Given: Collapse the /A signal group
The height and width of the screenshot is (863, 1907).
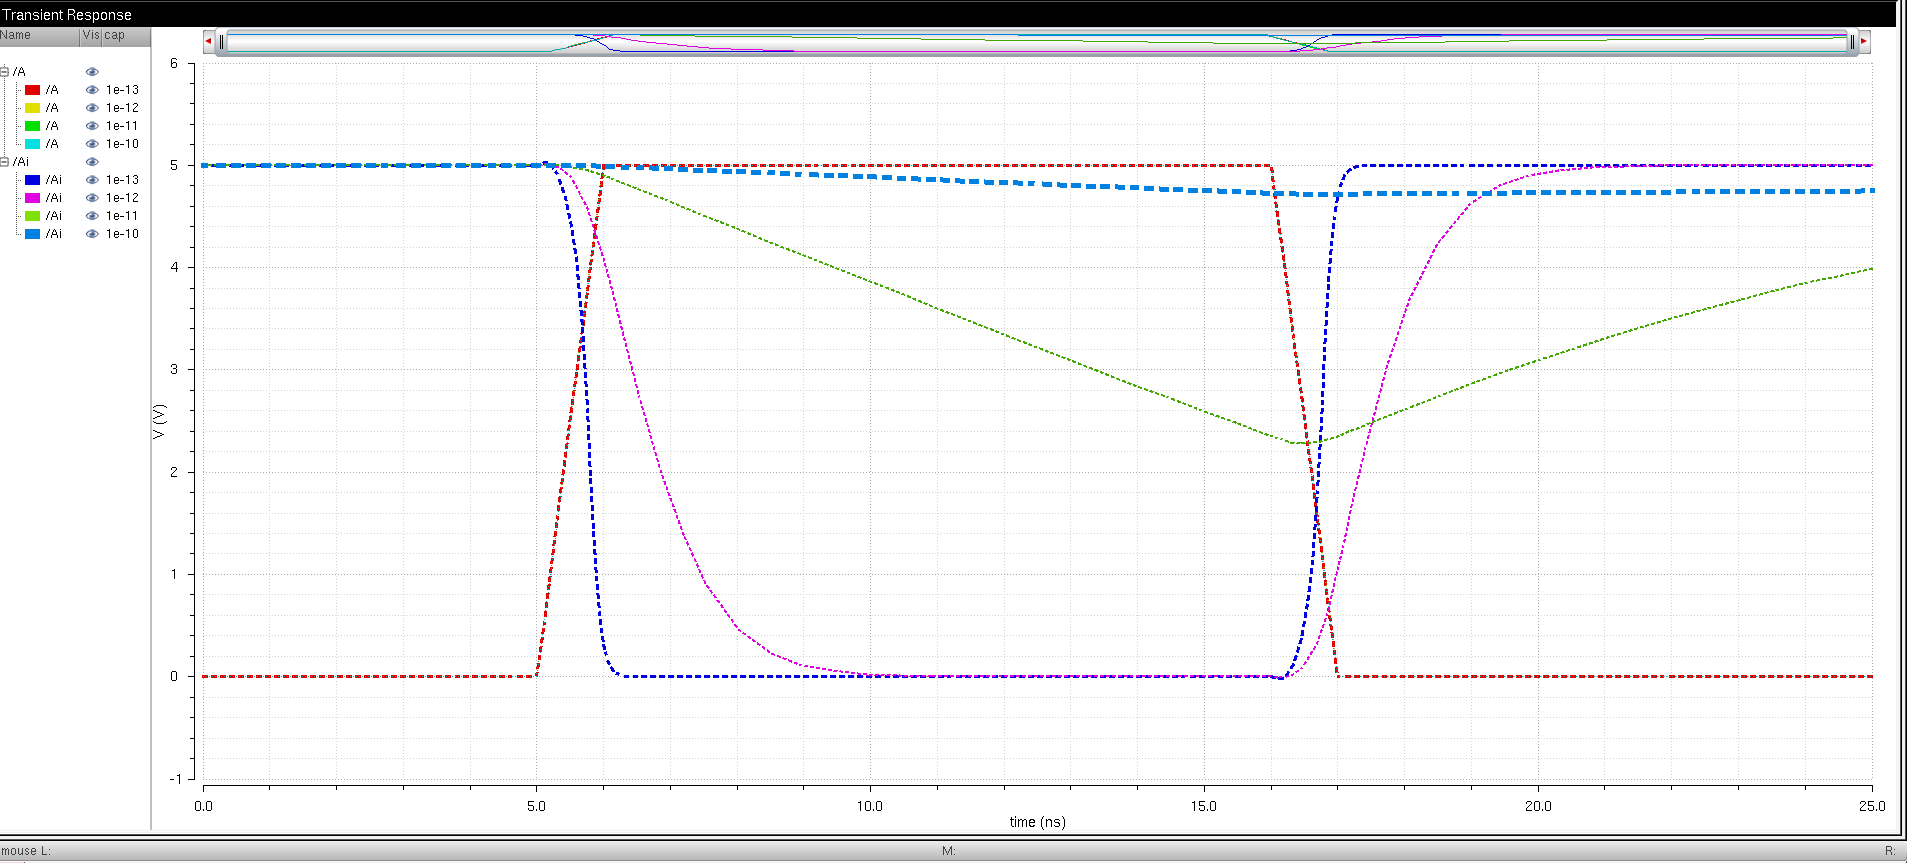Looking at the screenshot, I should click(5, 72).
